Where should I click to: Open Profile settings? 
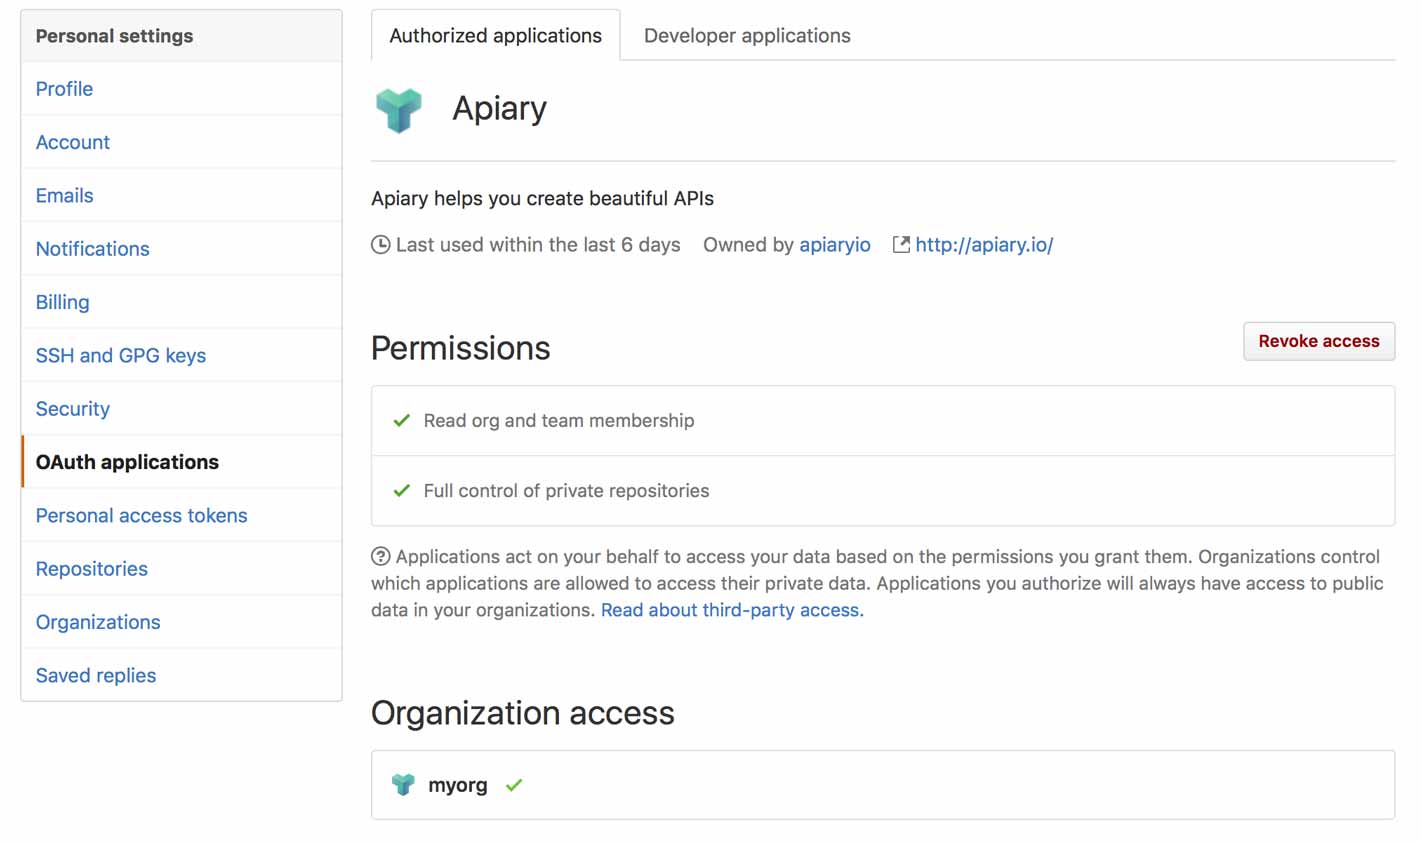click(x=181, y=89)
